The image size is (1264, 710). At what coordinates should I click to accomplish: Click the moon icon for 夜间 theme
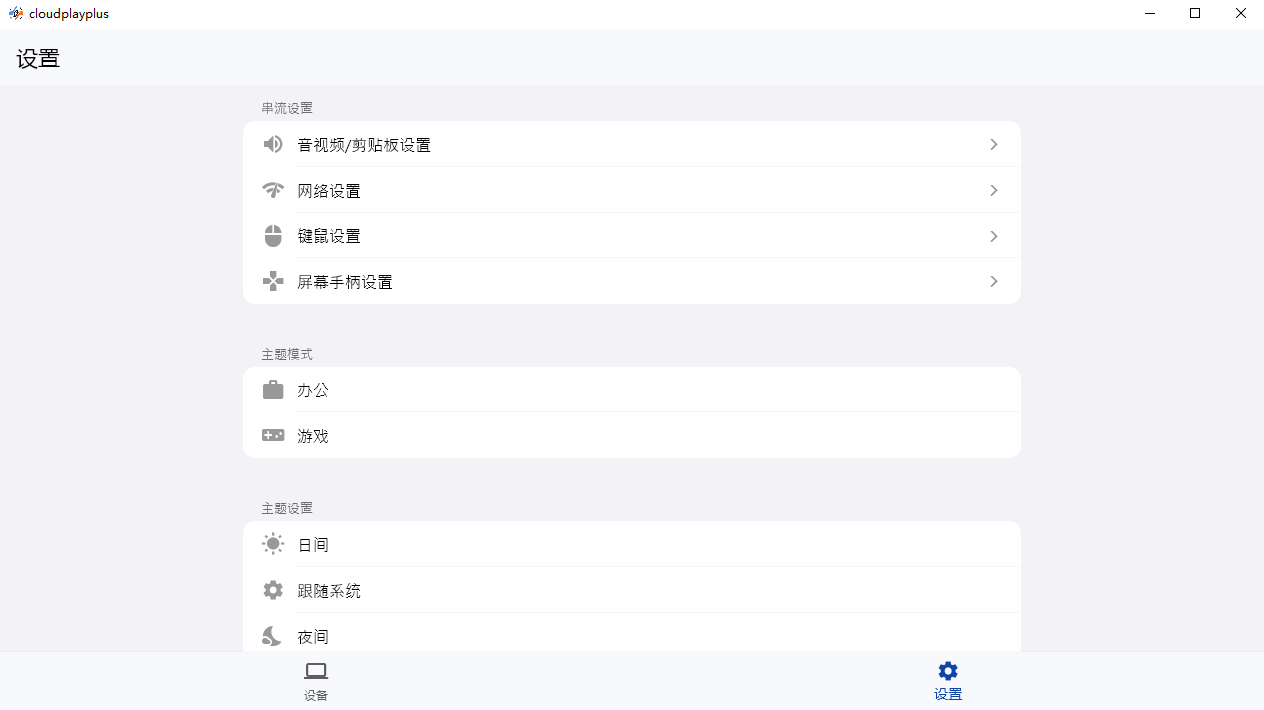pos(271,636)
